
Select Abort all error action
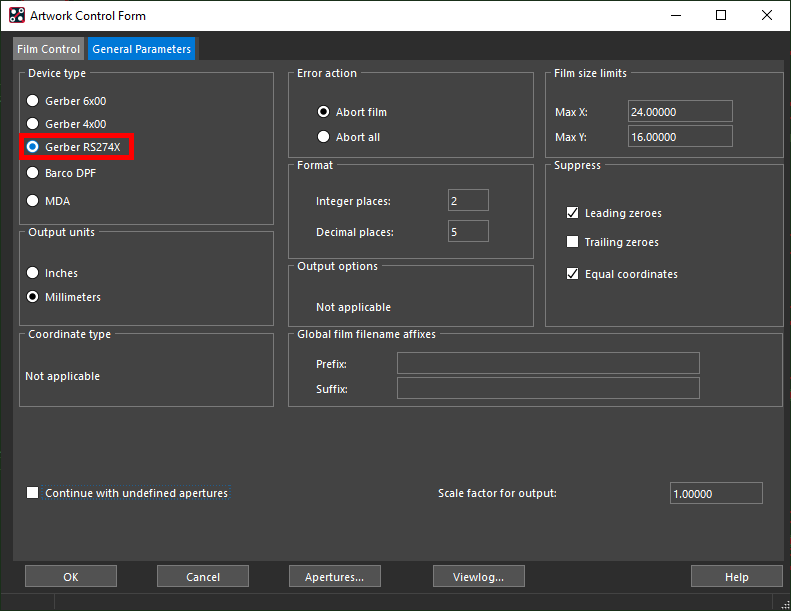323,137
